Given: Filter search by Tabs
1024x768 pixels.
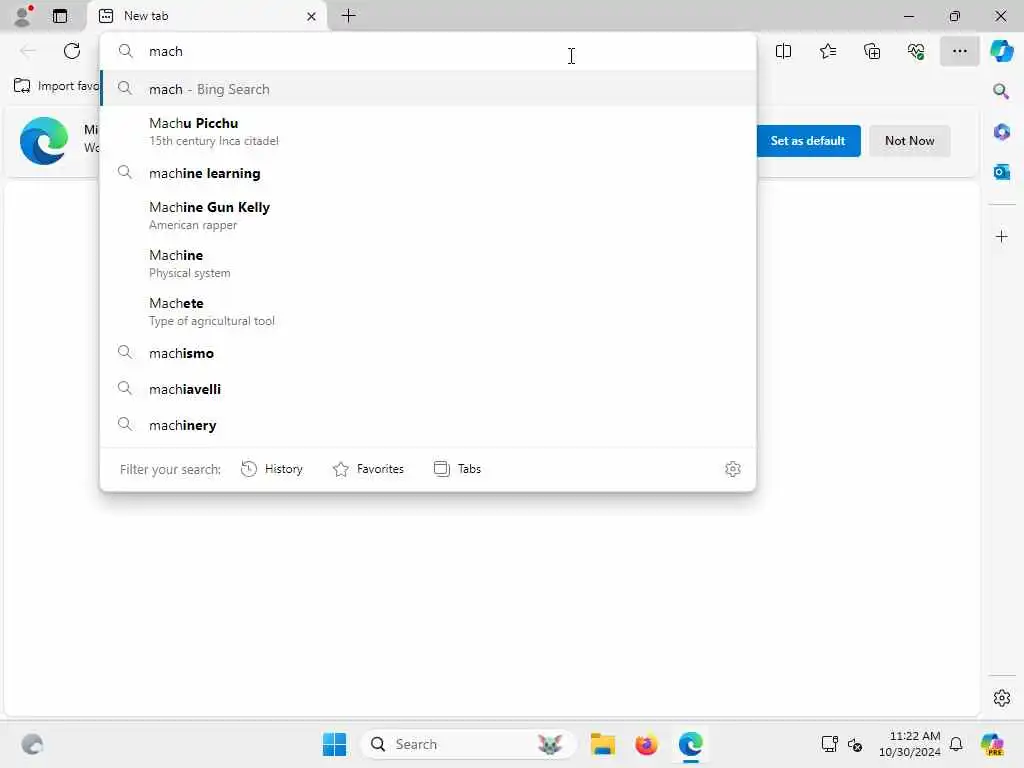Looking at the screenshot, I should [x=457, y=469].
